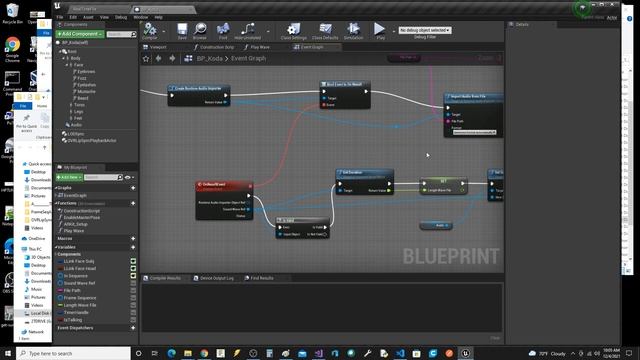Click the Find toolbar icon

[x=223, y=31]
